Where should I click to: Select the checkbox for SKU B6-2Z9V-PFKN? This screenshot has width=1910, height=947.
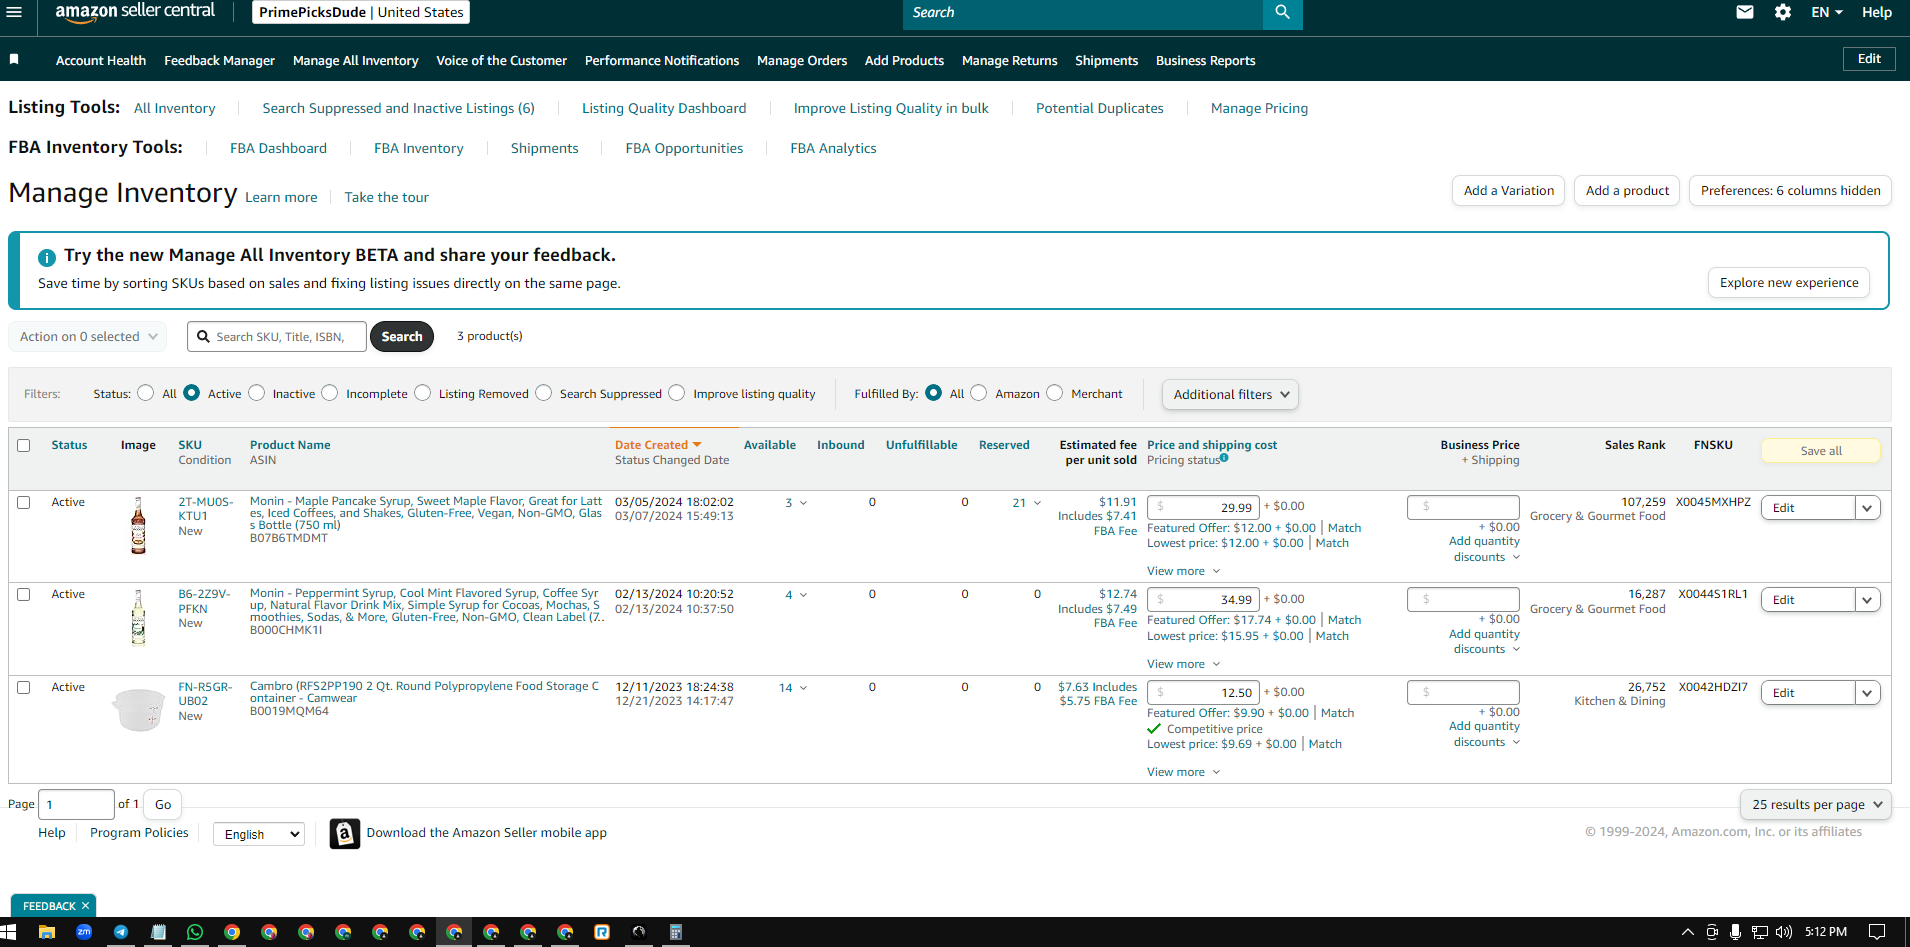click(x=24, y=594)
